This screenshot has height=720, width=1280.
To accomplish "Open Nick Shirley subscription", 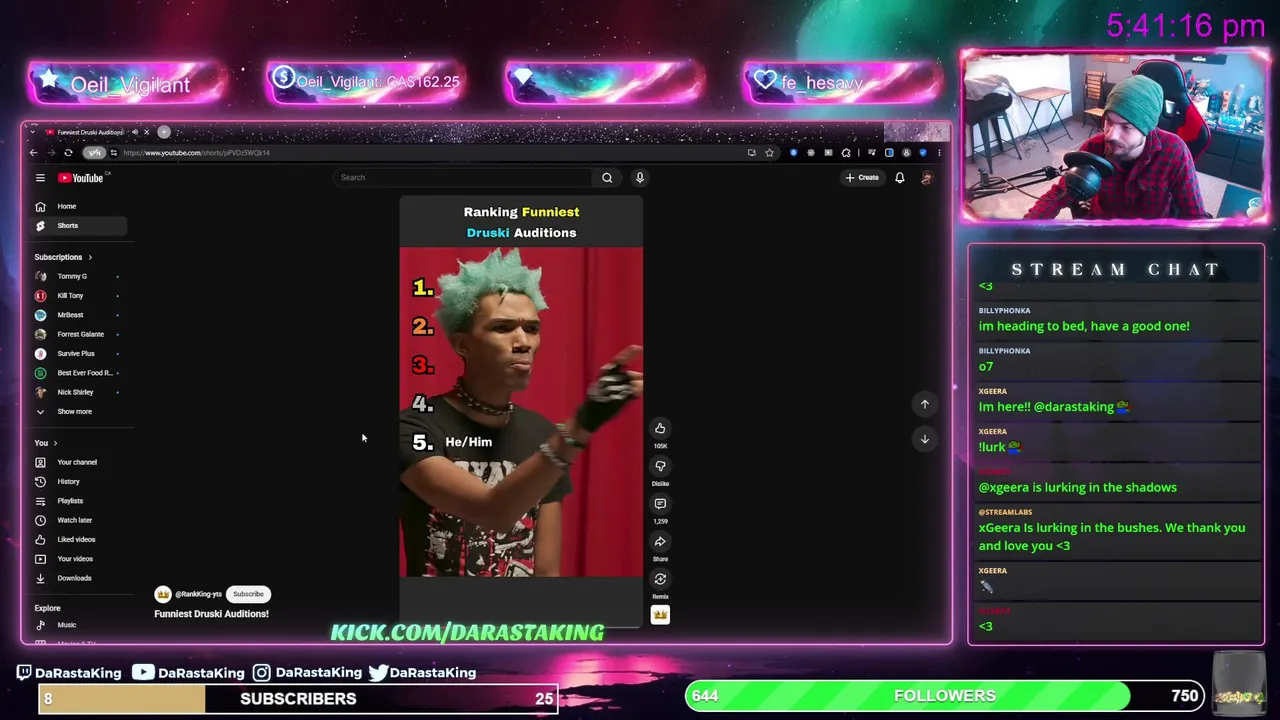I will [x=79, y=392].
